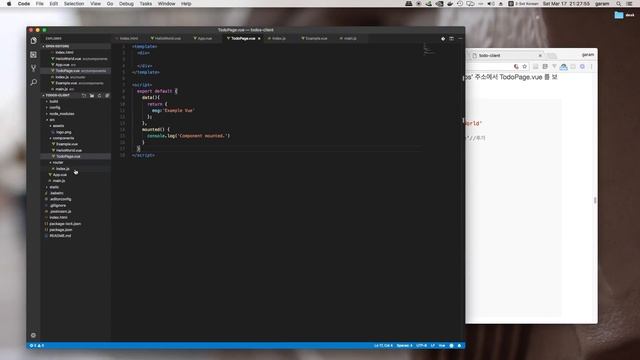Expand the node_modules folder
Screen dimensions: 640x360
pyautogui.click(x=61, y=113)
